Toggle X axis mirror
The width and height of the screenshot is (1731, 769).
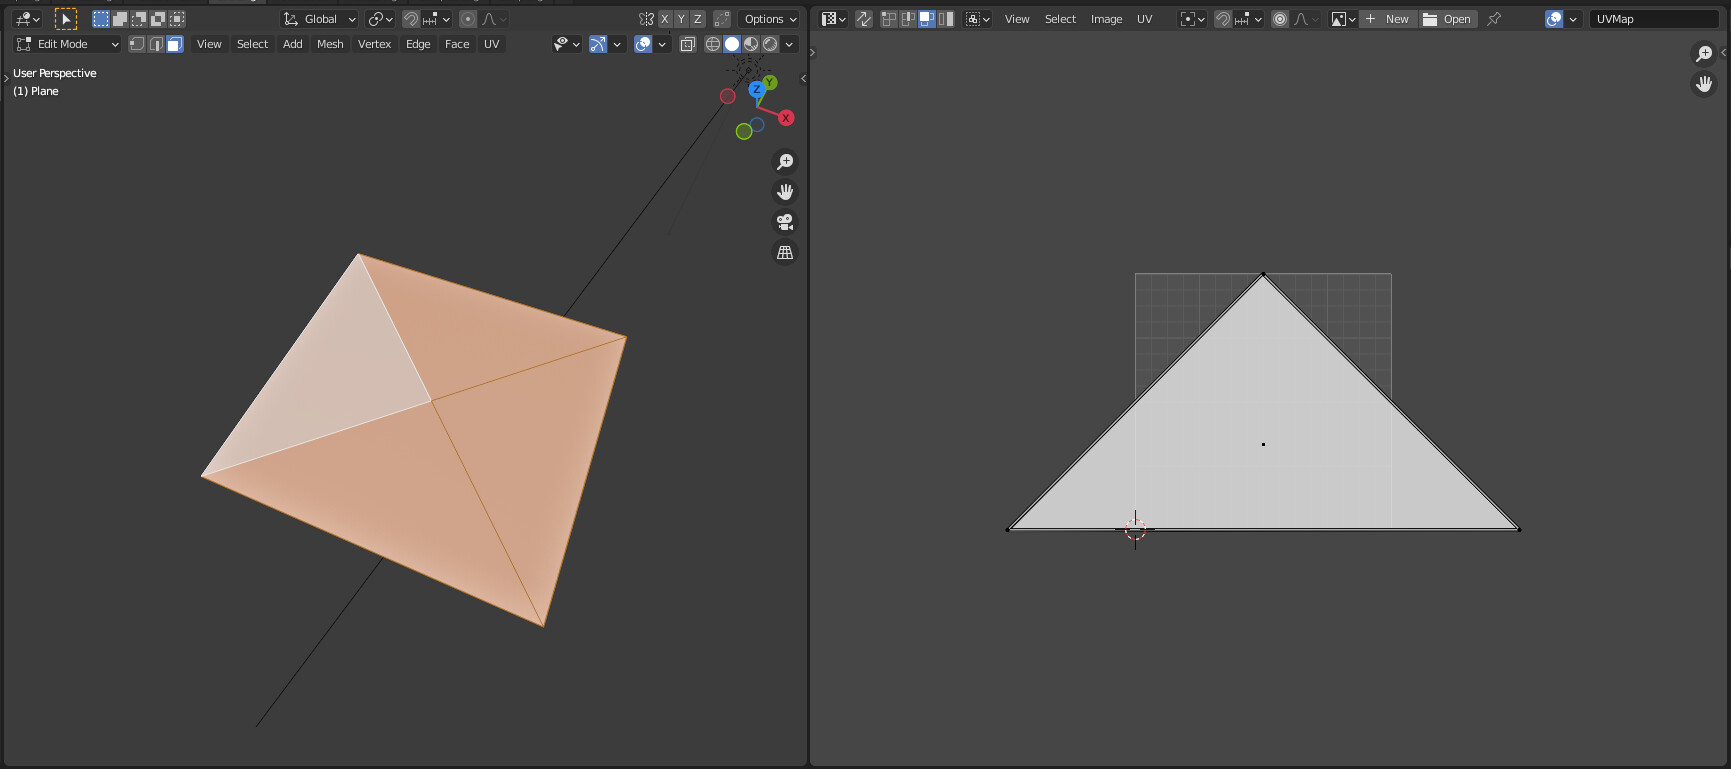click(665, 19)
